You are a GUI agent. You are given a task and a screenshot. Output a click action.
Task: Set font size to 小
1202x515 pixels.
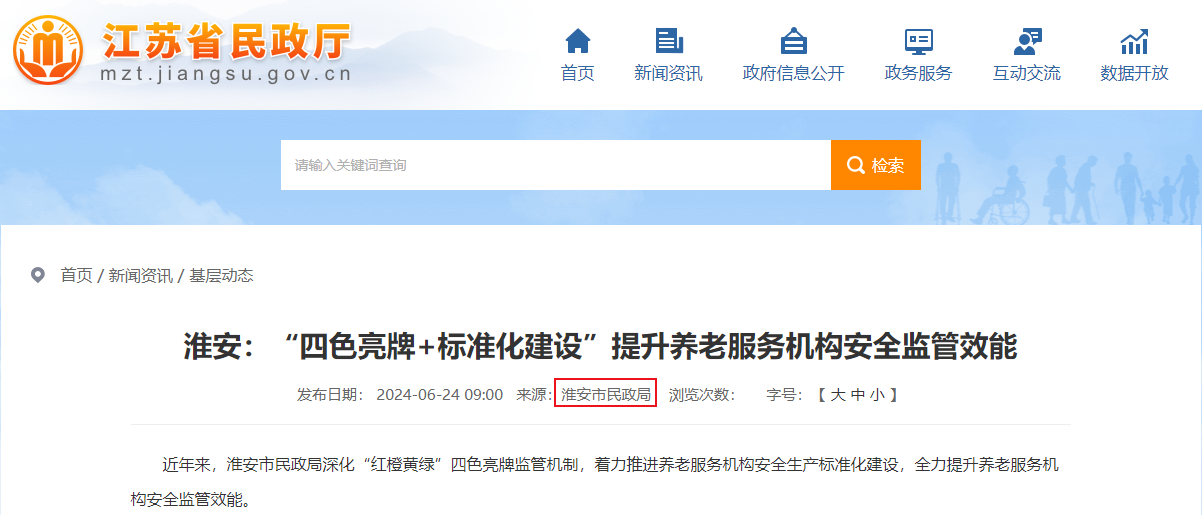click(876, 395)
